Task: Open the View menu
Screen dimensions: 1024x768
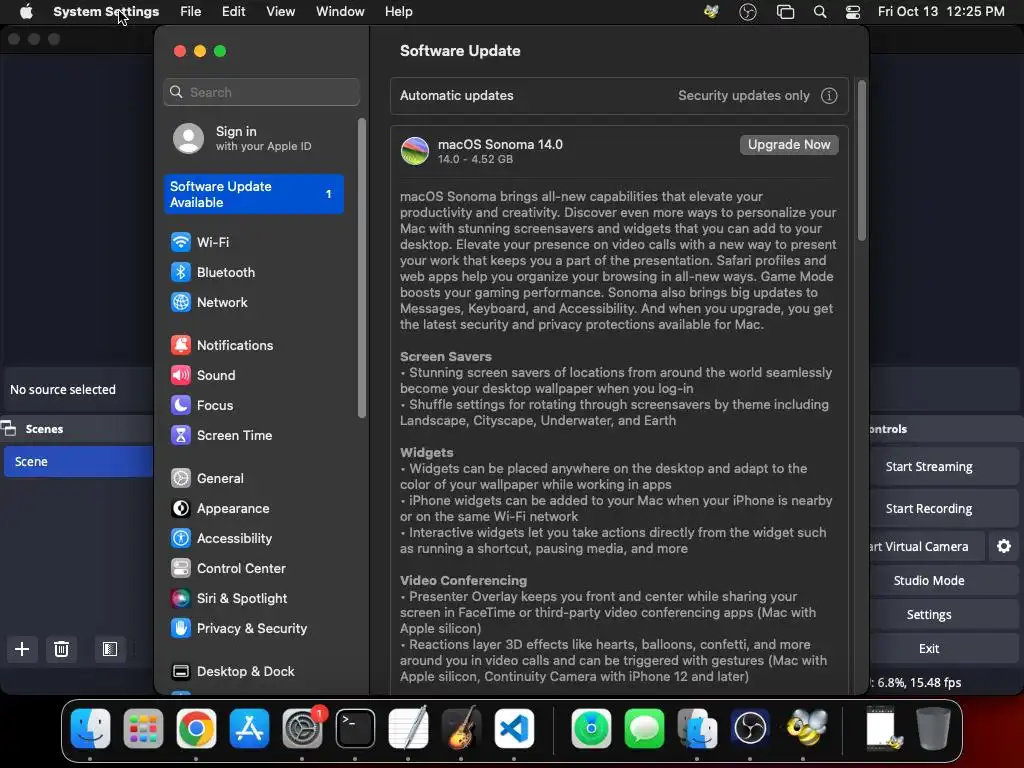Action: (x=281, y=12)
